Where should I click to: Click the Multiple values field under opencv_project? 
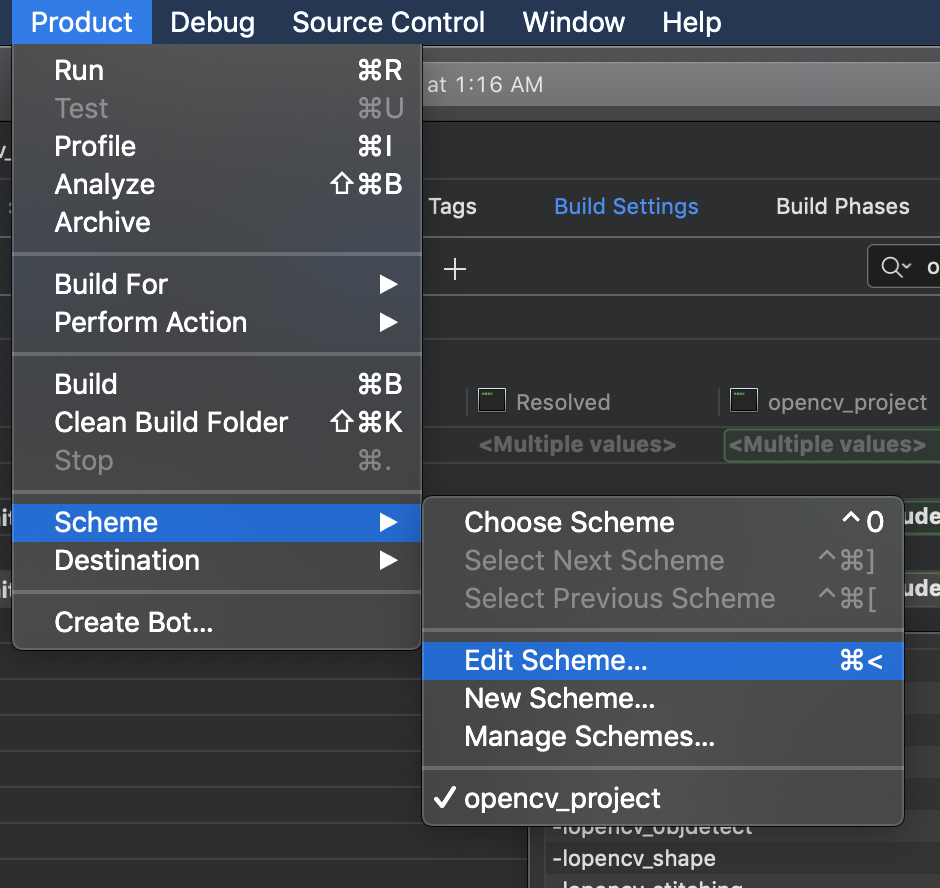[827, 444]
